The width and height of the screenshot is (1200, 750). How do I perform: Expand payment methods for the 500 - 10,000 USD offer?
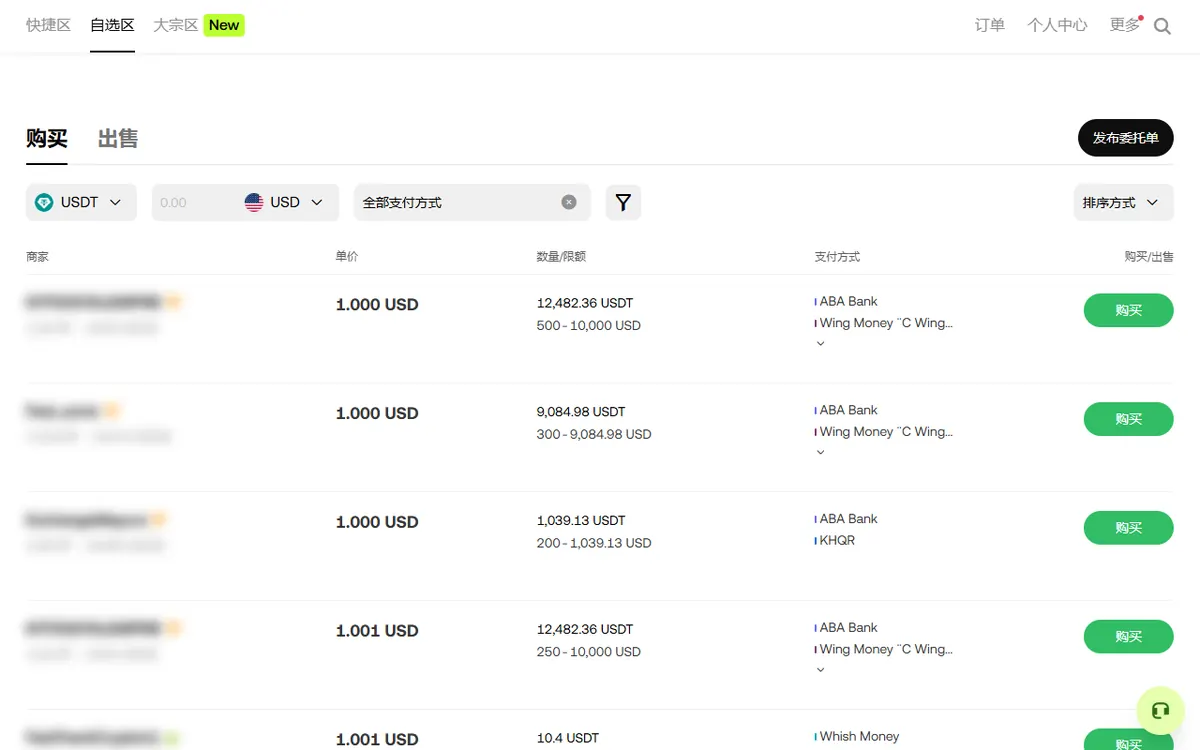pos(821,343)
